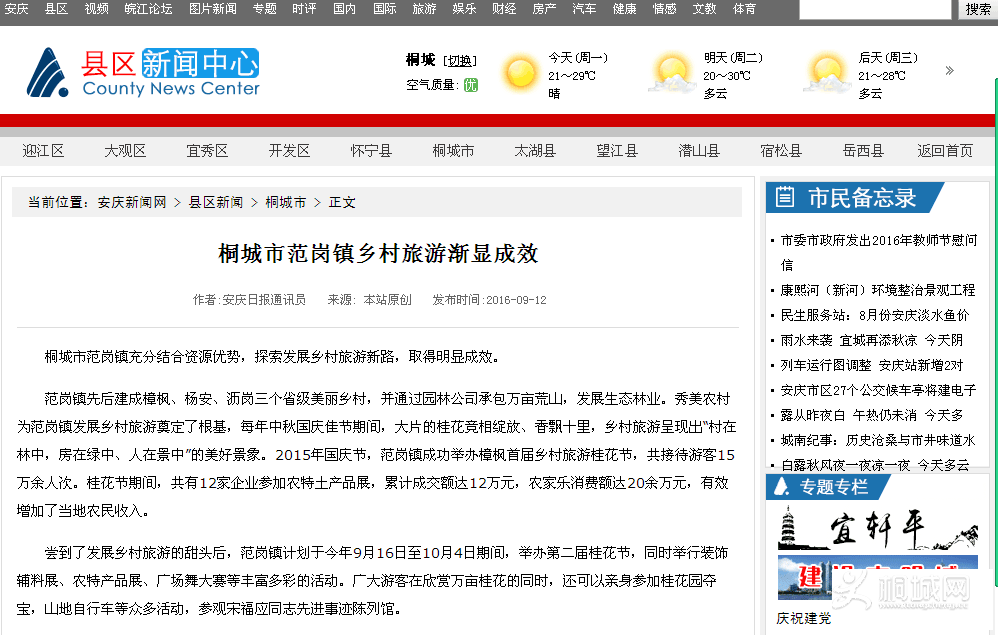Click the search text input field
This screenshot has height=635, width=998.
pyautogui.click(x=875, y=9)
